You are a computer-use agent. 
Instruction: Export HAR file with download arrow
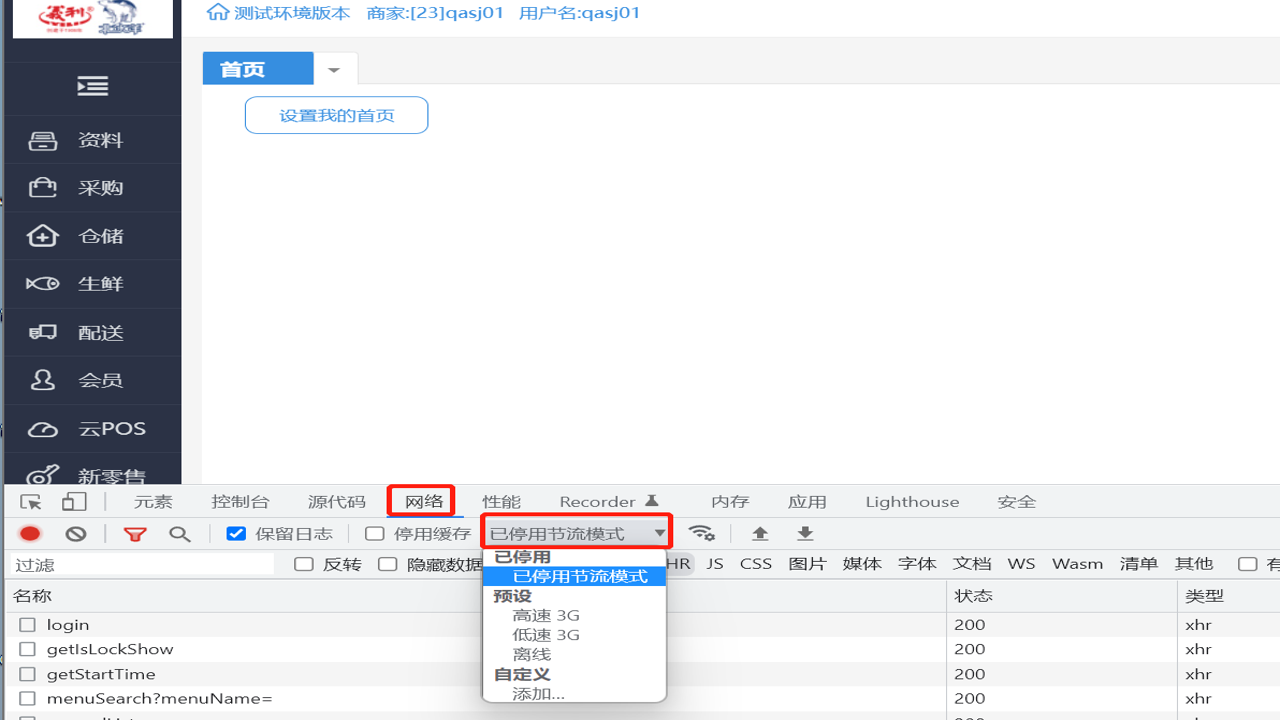pos(805,533)
